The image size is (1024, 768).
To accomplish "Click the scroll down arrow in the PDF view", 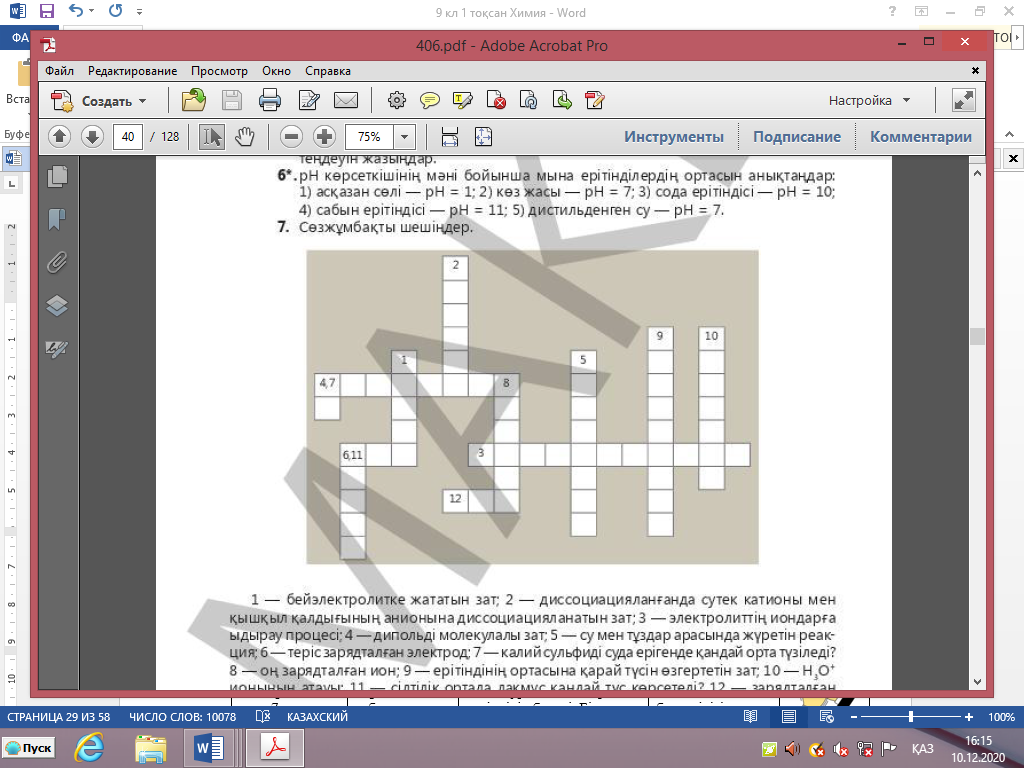I will 977,681.
